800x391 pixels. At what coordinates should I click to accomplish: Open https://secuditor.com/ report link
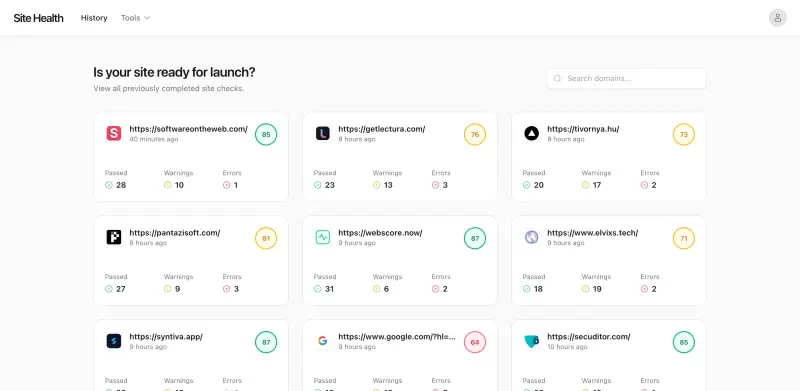(589, 336)
